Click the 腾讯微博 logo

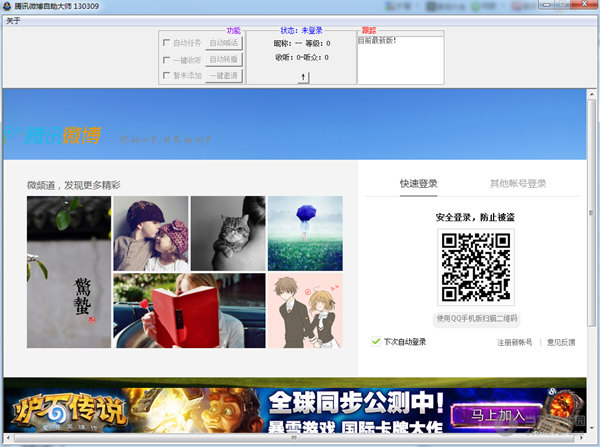tap(52, 135)
